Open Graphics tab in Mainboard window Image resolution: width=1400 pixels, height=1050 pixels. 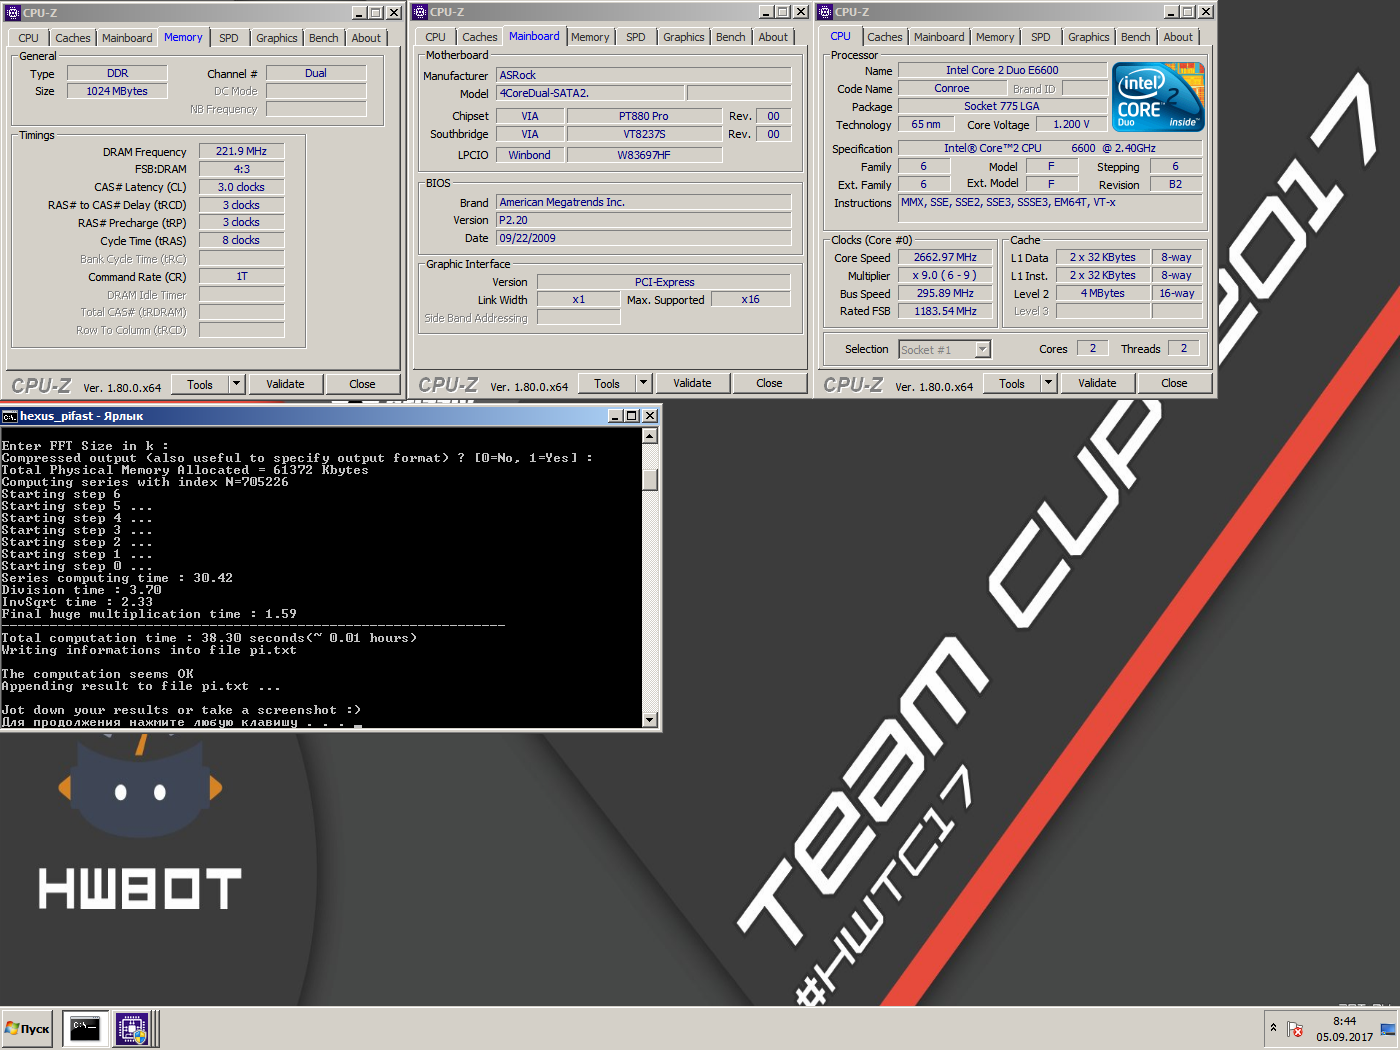[684, 37]
